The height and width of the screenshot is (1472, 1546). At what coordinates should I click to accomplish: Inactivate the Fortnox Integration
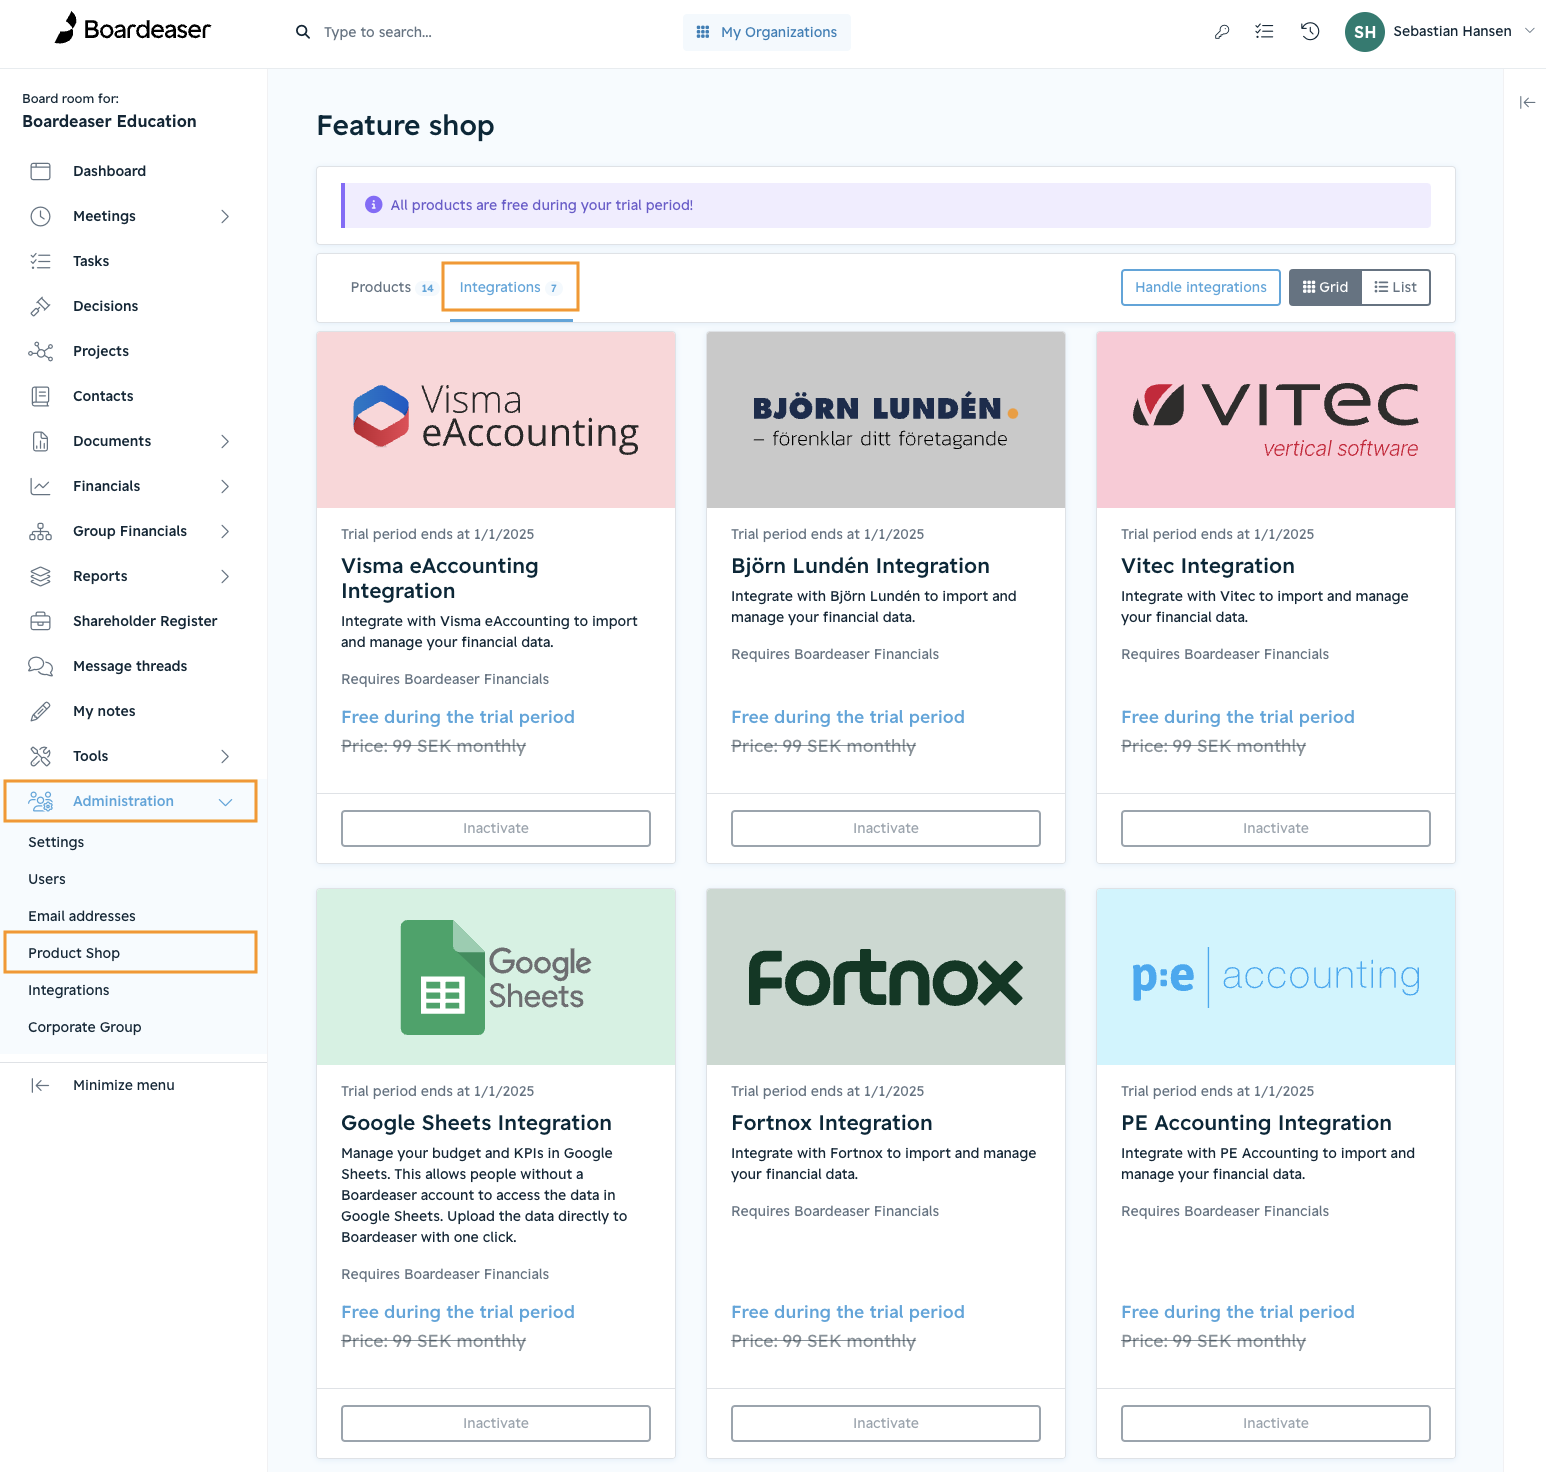tap(886, 1423)
